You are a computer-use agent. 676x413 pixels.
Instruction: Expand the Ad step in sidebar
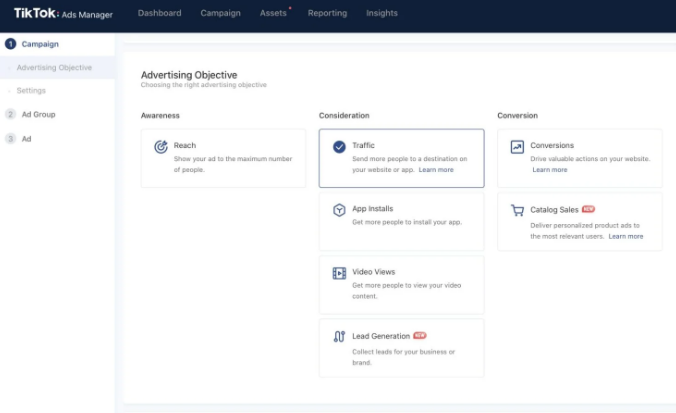(x=26, y=138)
